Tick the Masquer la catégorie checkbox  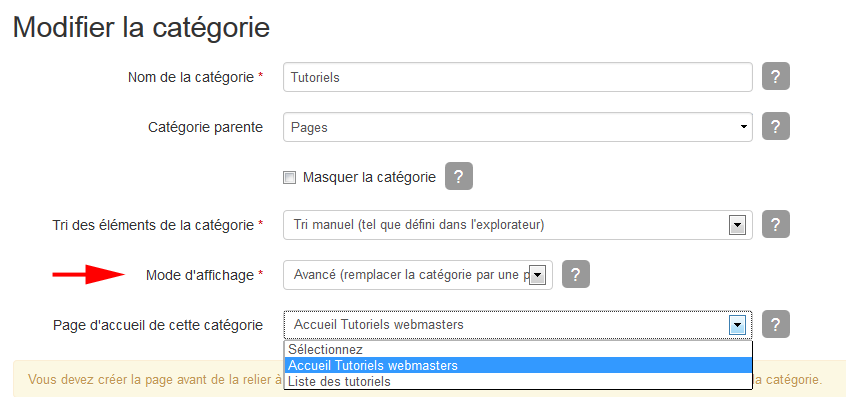[290, 177]
